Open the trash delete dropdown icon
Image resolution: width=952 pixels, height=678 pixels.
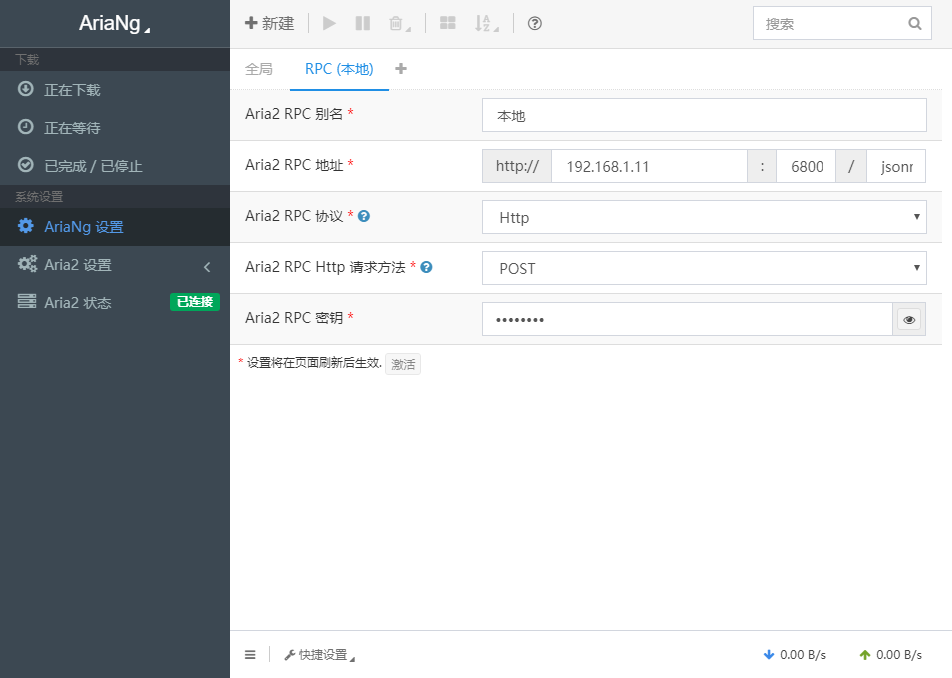coord(399,24)
